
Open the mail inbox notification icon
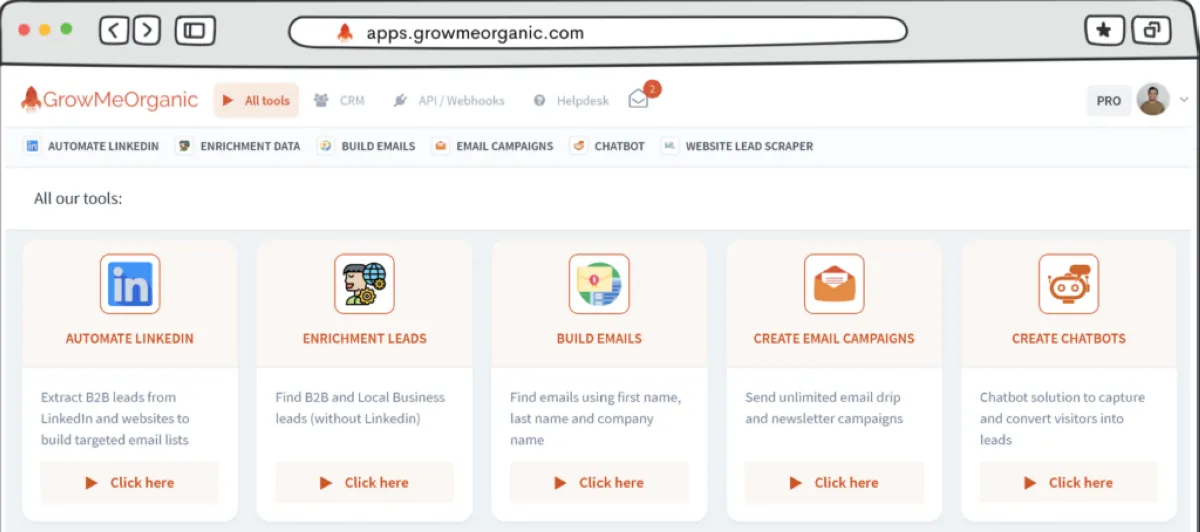click(x=640, y=98)
